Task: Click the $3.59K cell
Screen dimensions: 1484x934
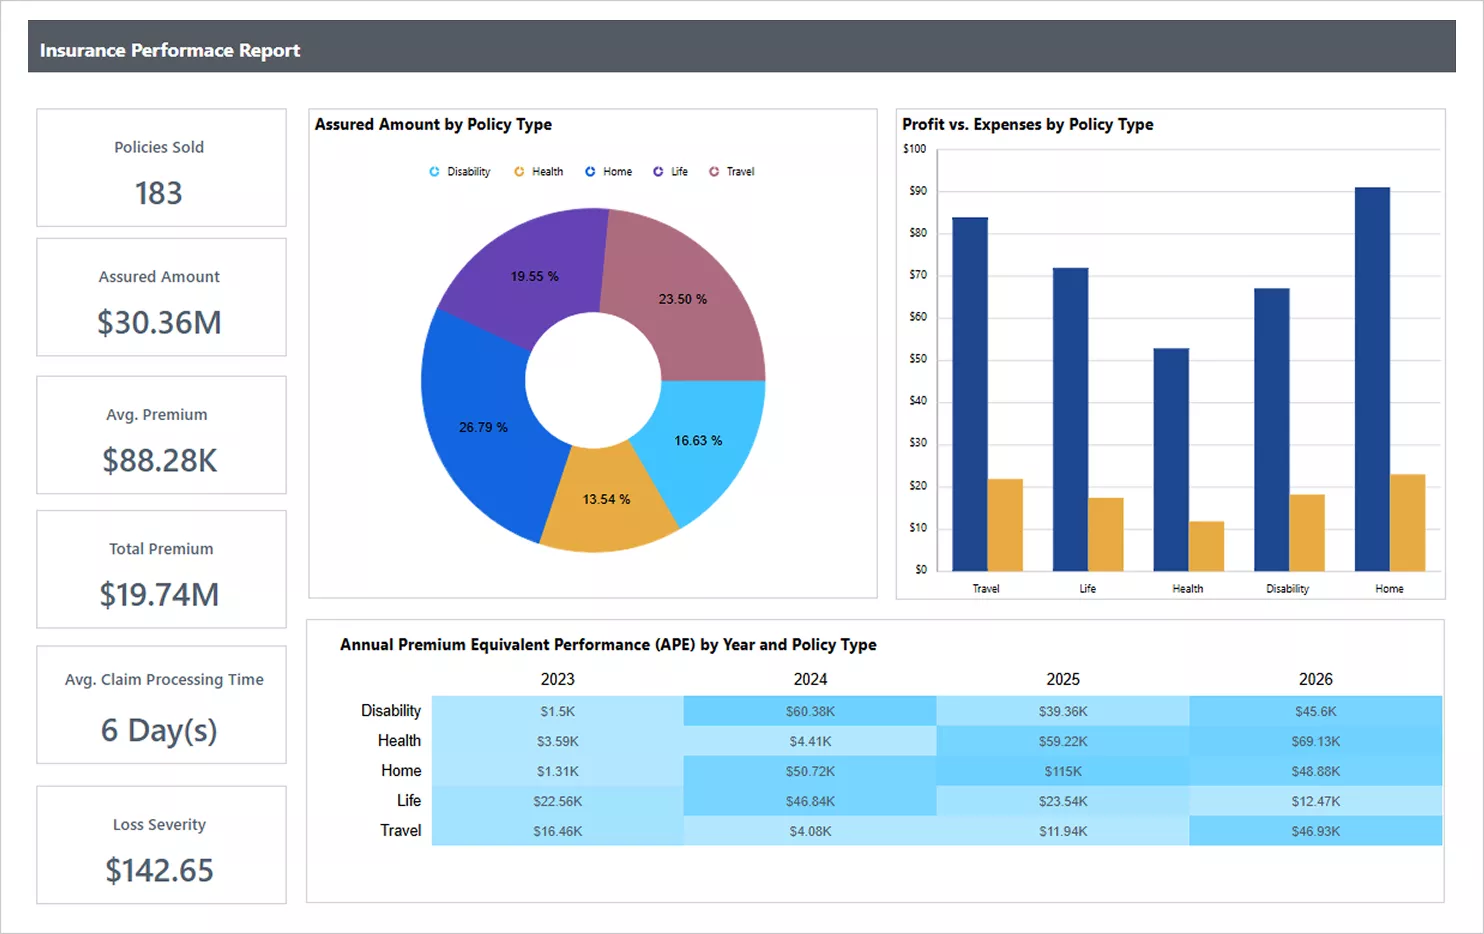Action: [558, 741]
